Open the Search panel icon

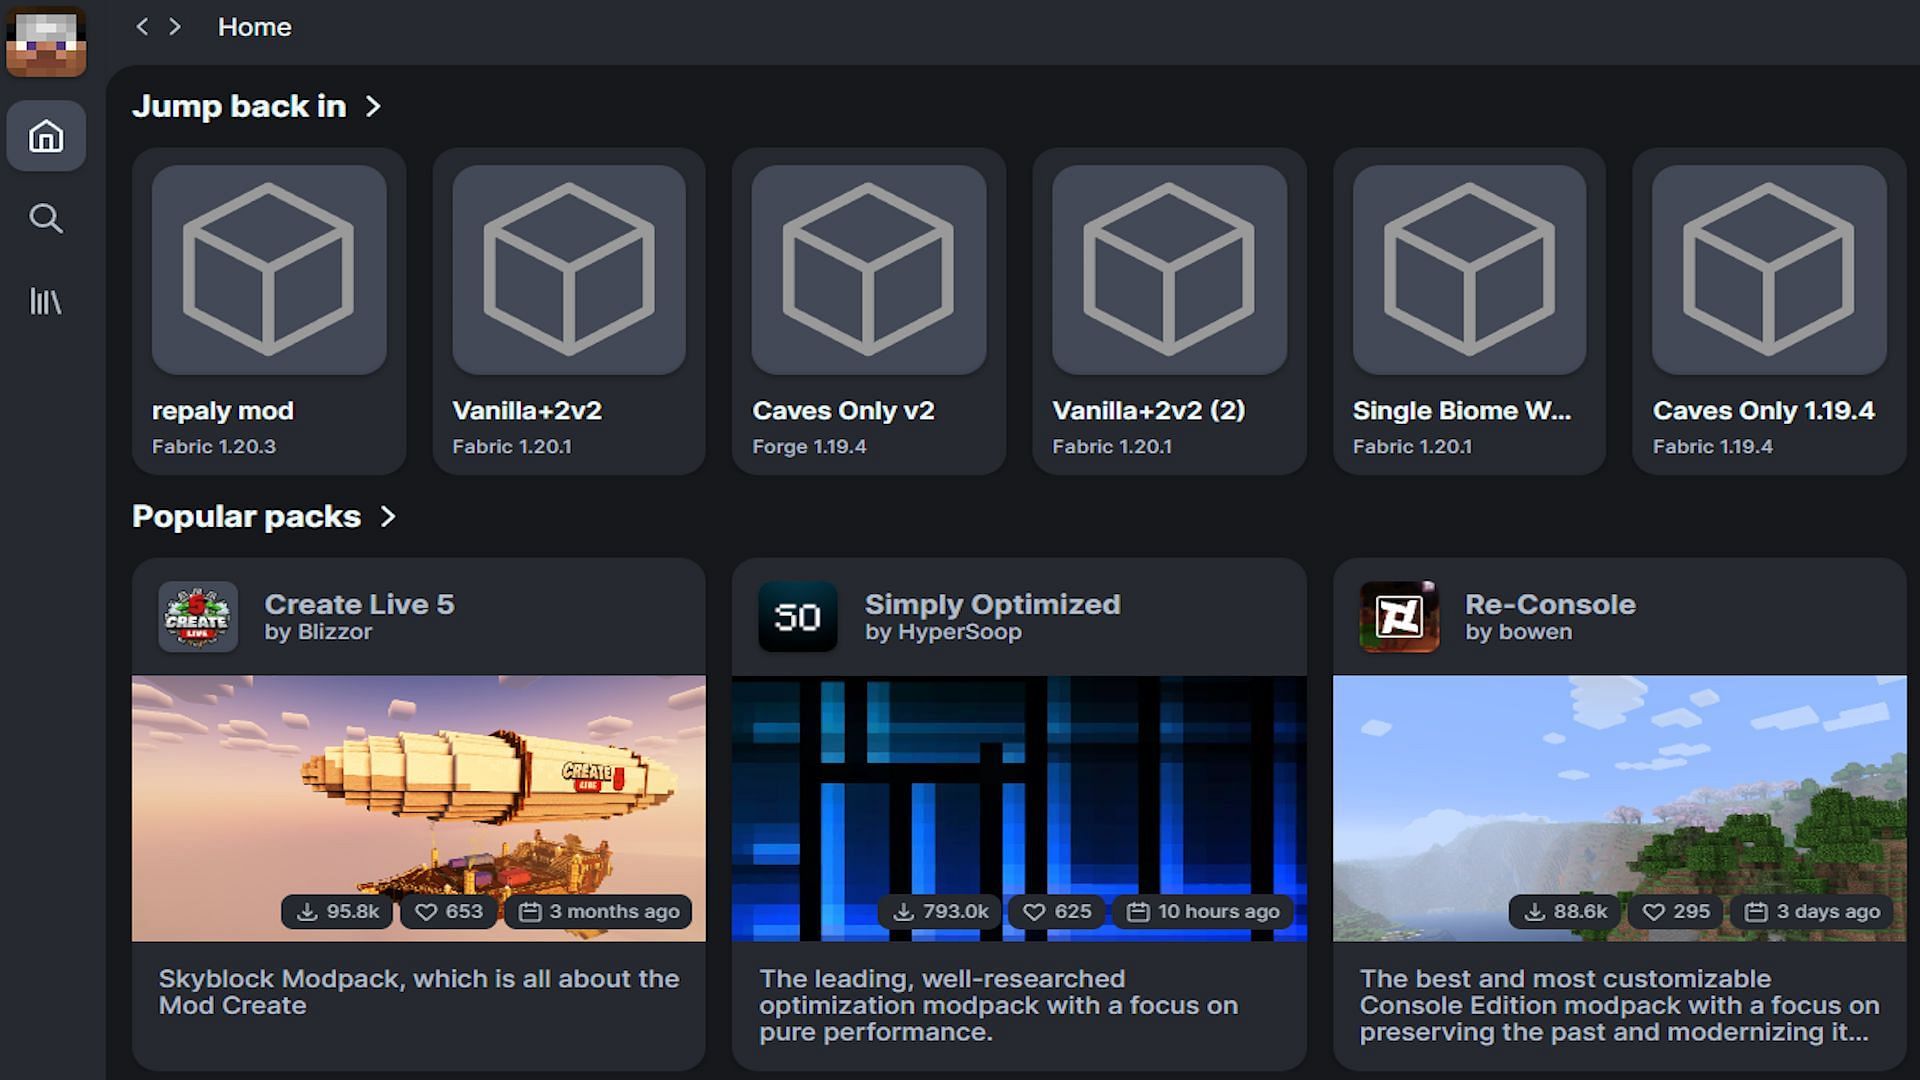(x=47, y=219)
